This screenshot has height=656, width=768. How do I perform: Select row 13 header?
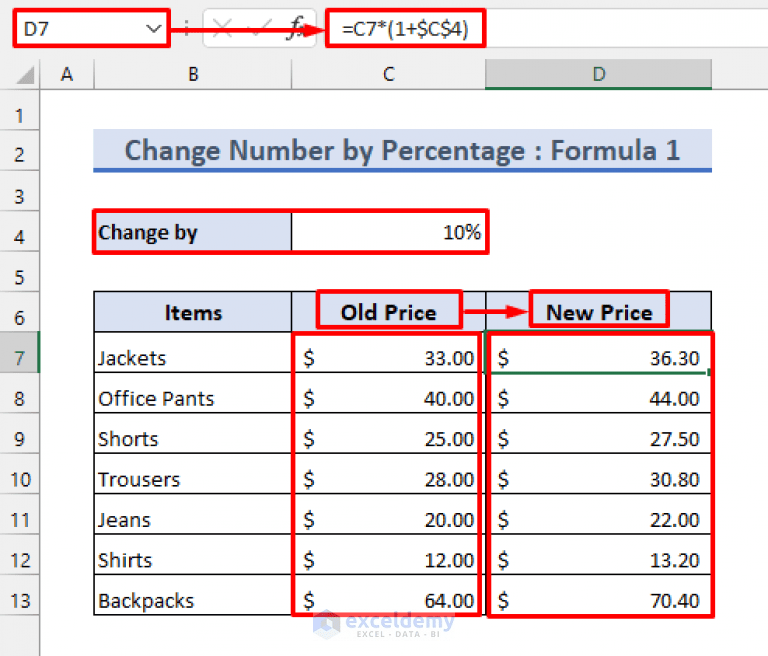(20, 595)
